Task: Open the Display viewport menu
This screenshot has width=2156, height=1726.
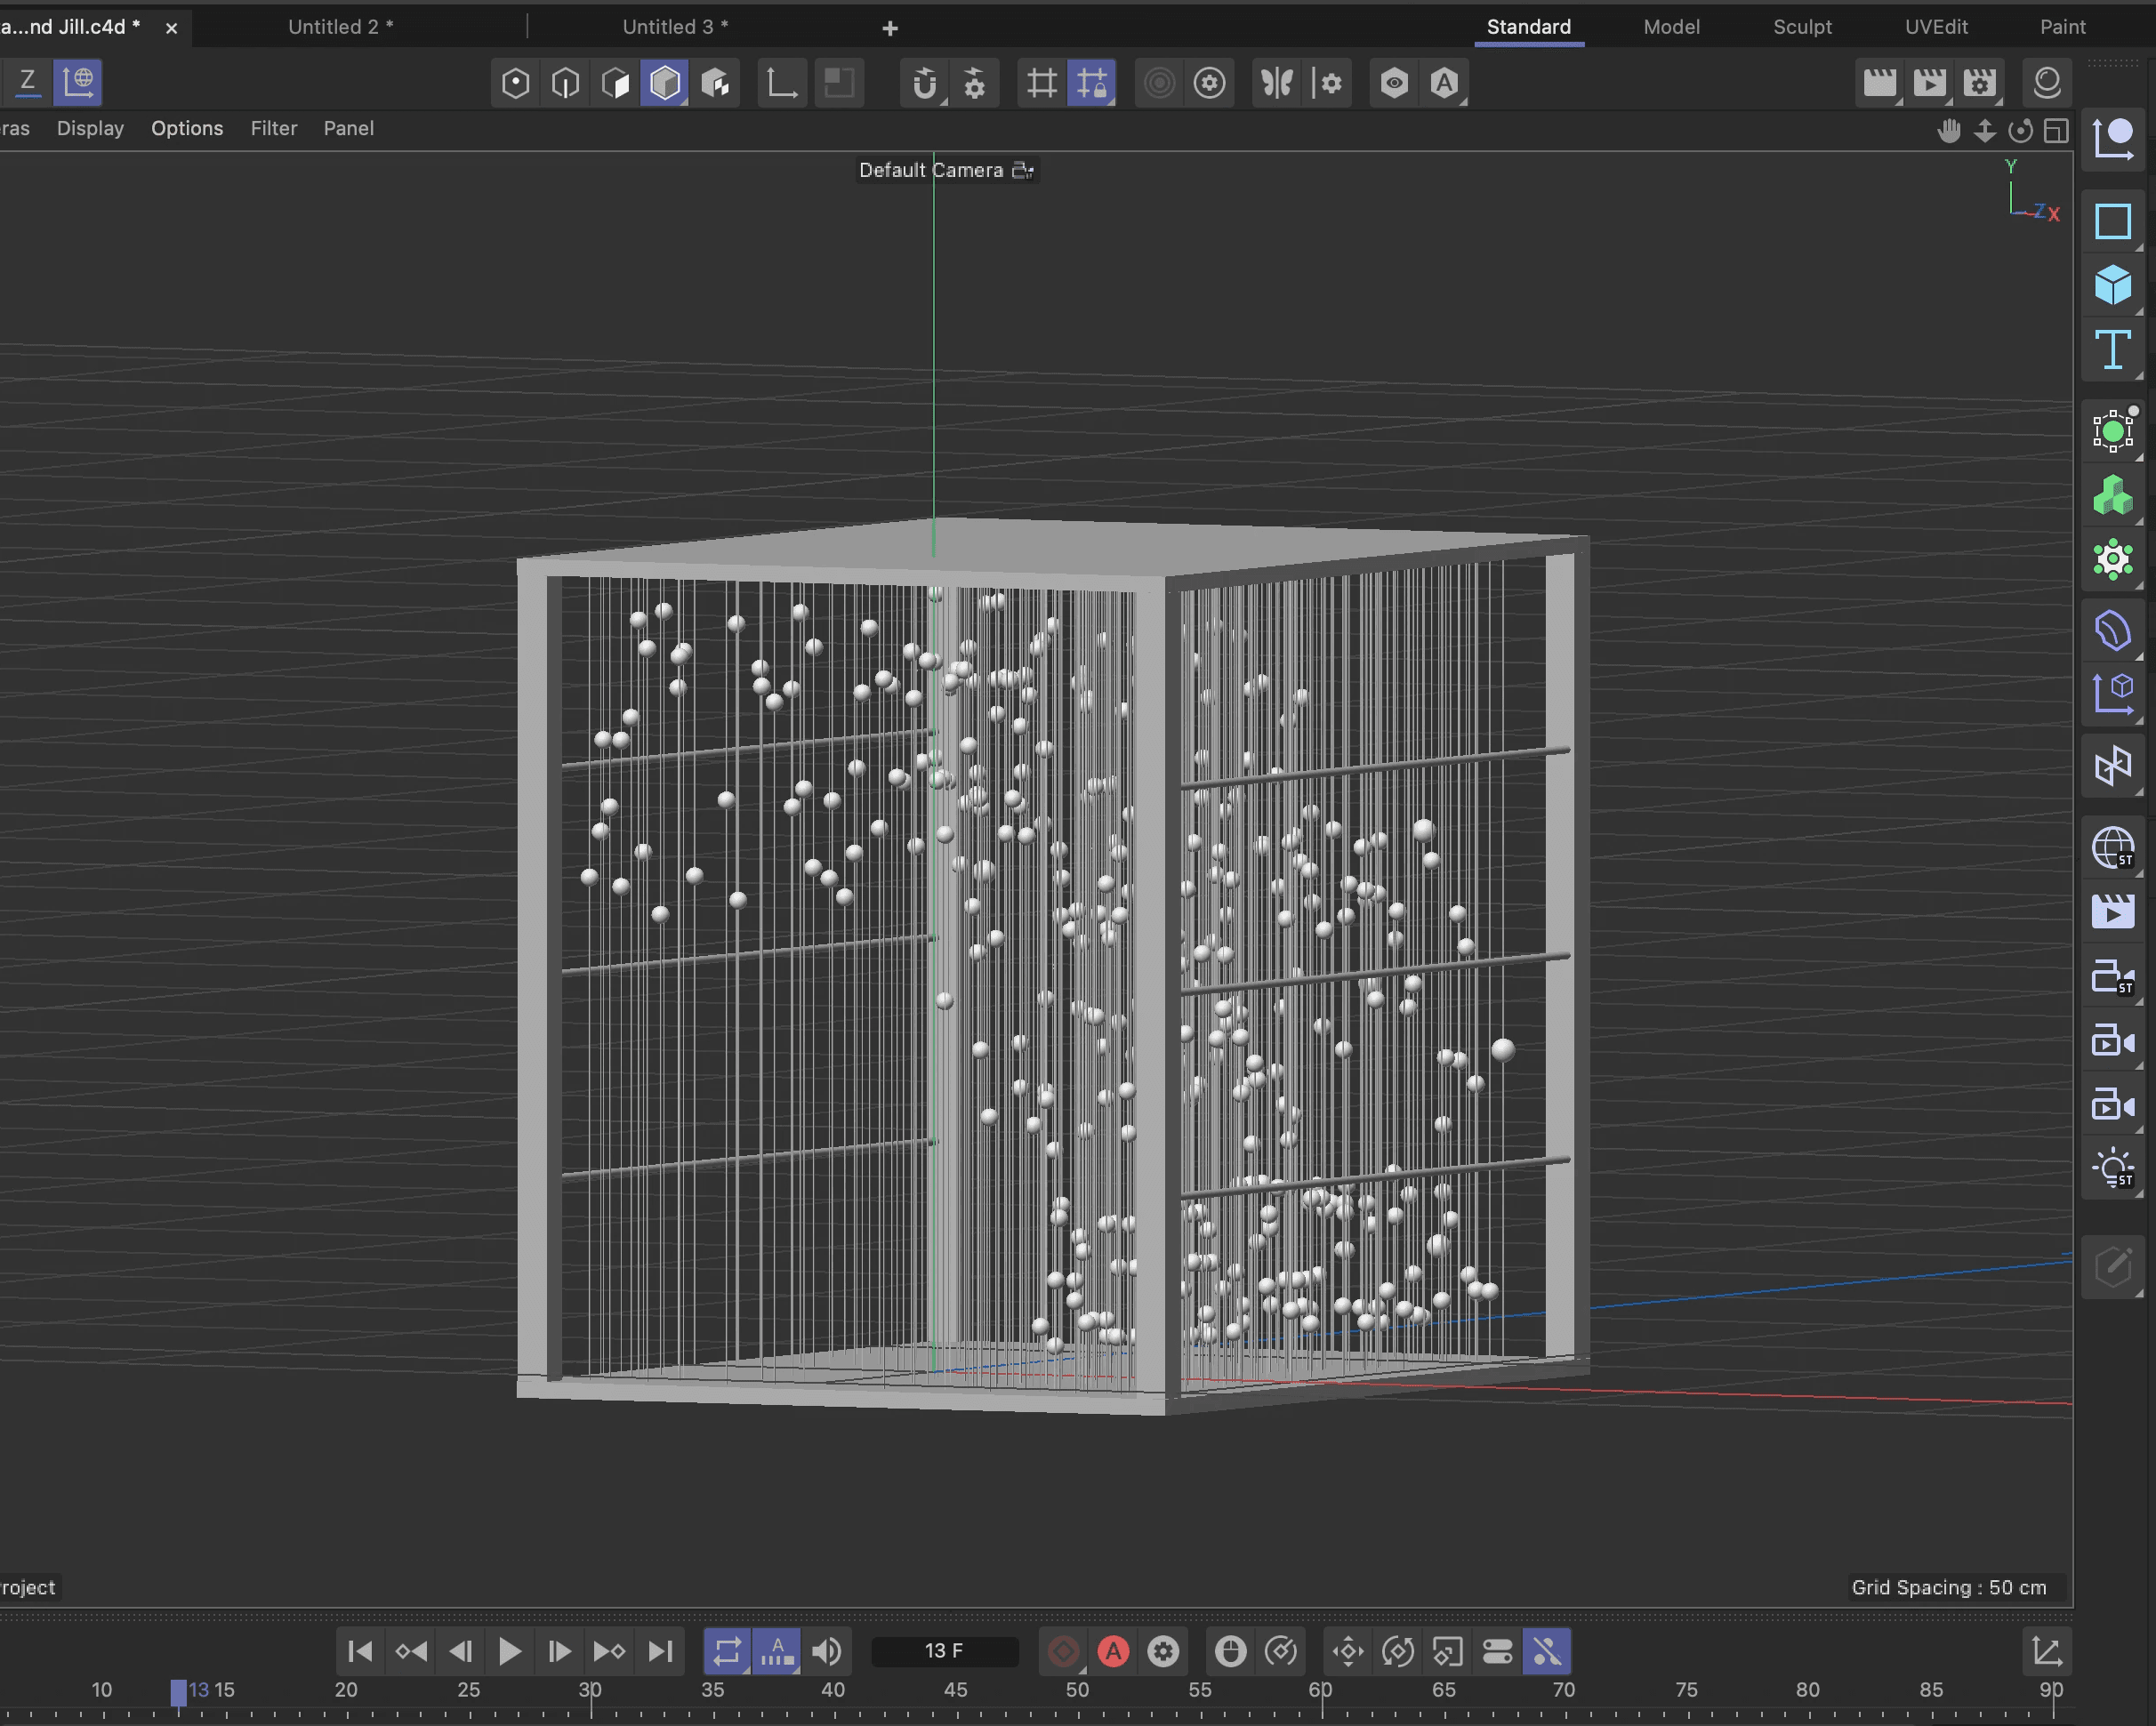Action: click(x=90, y=128)
